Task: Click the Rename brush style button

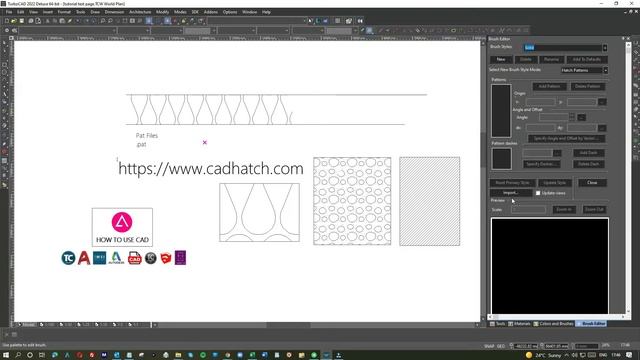Action: [x=551, y=60]
